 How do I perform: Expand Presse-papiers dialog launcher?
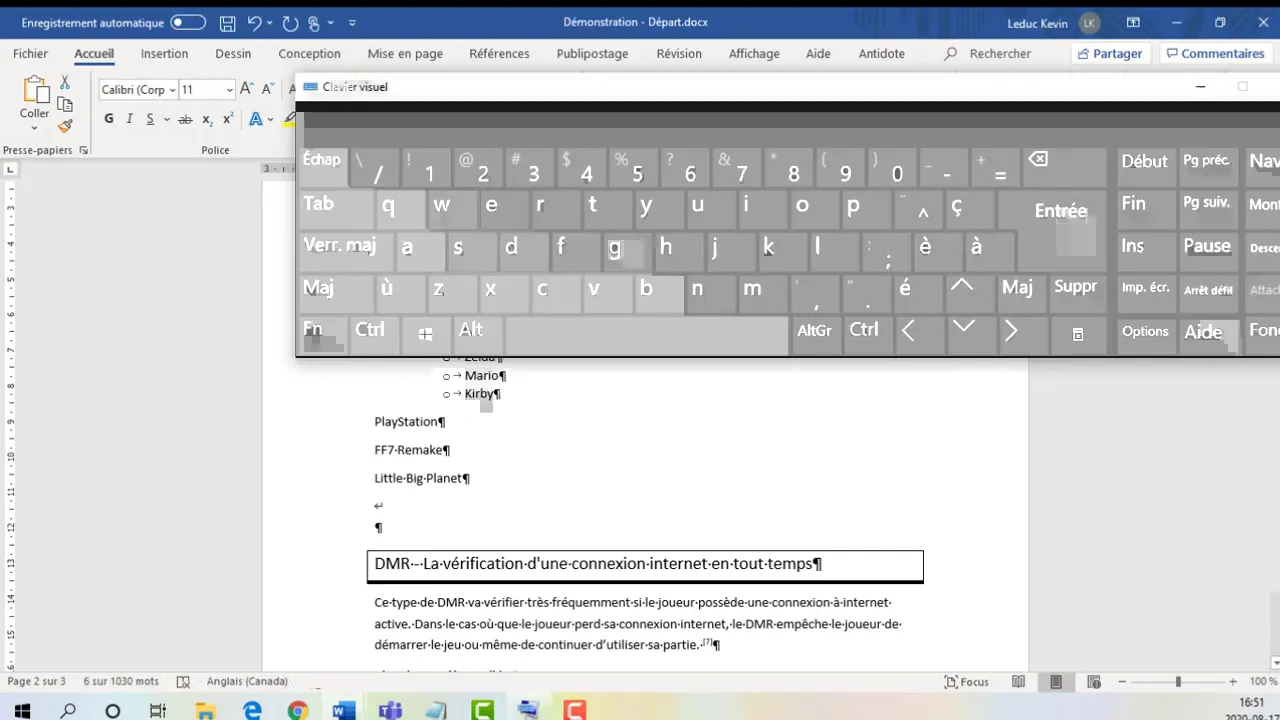click(83, 150)
